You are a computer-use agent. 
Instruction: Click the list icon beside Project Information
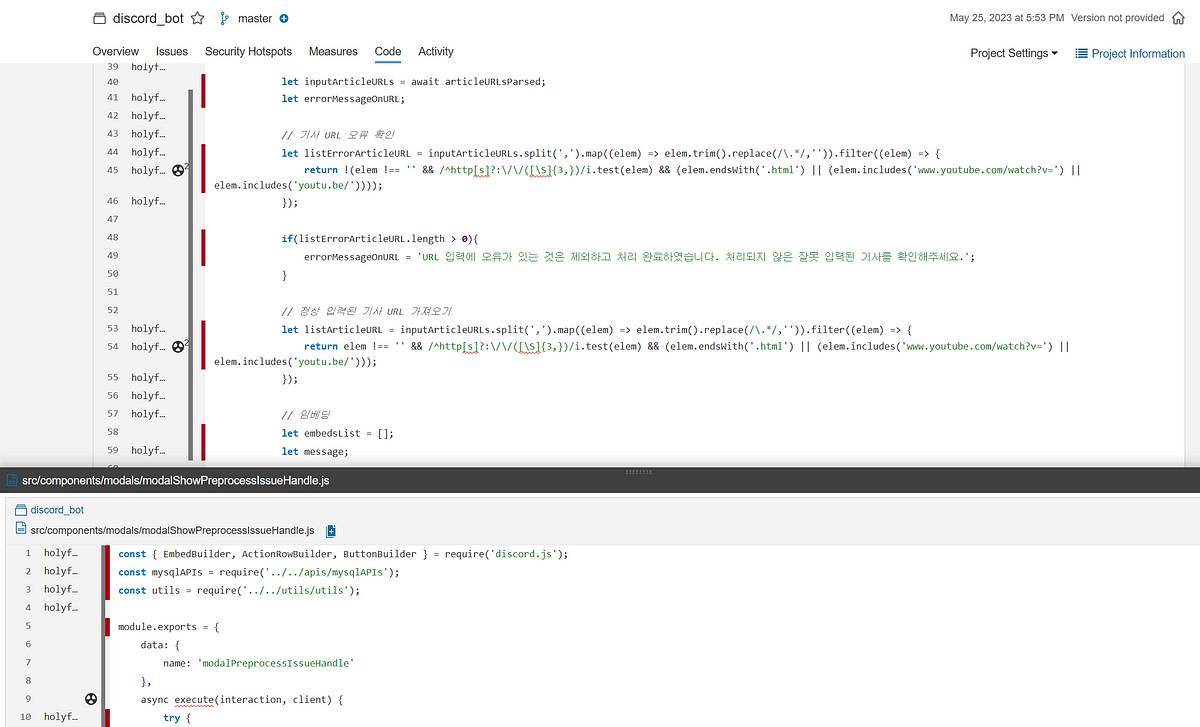pyautogui.click(x=1081, y=53)
